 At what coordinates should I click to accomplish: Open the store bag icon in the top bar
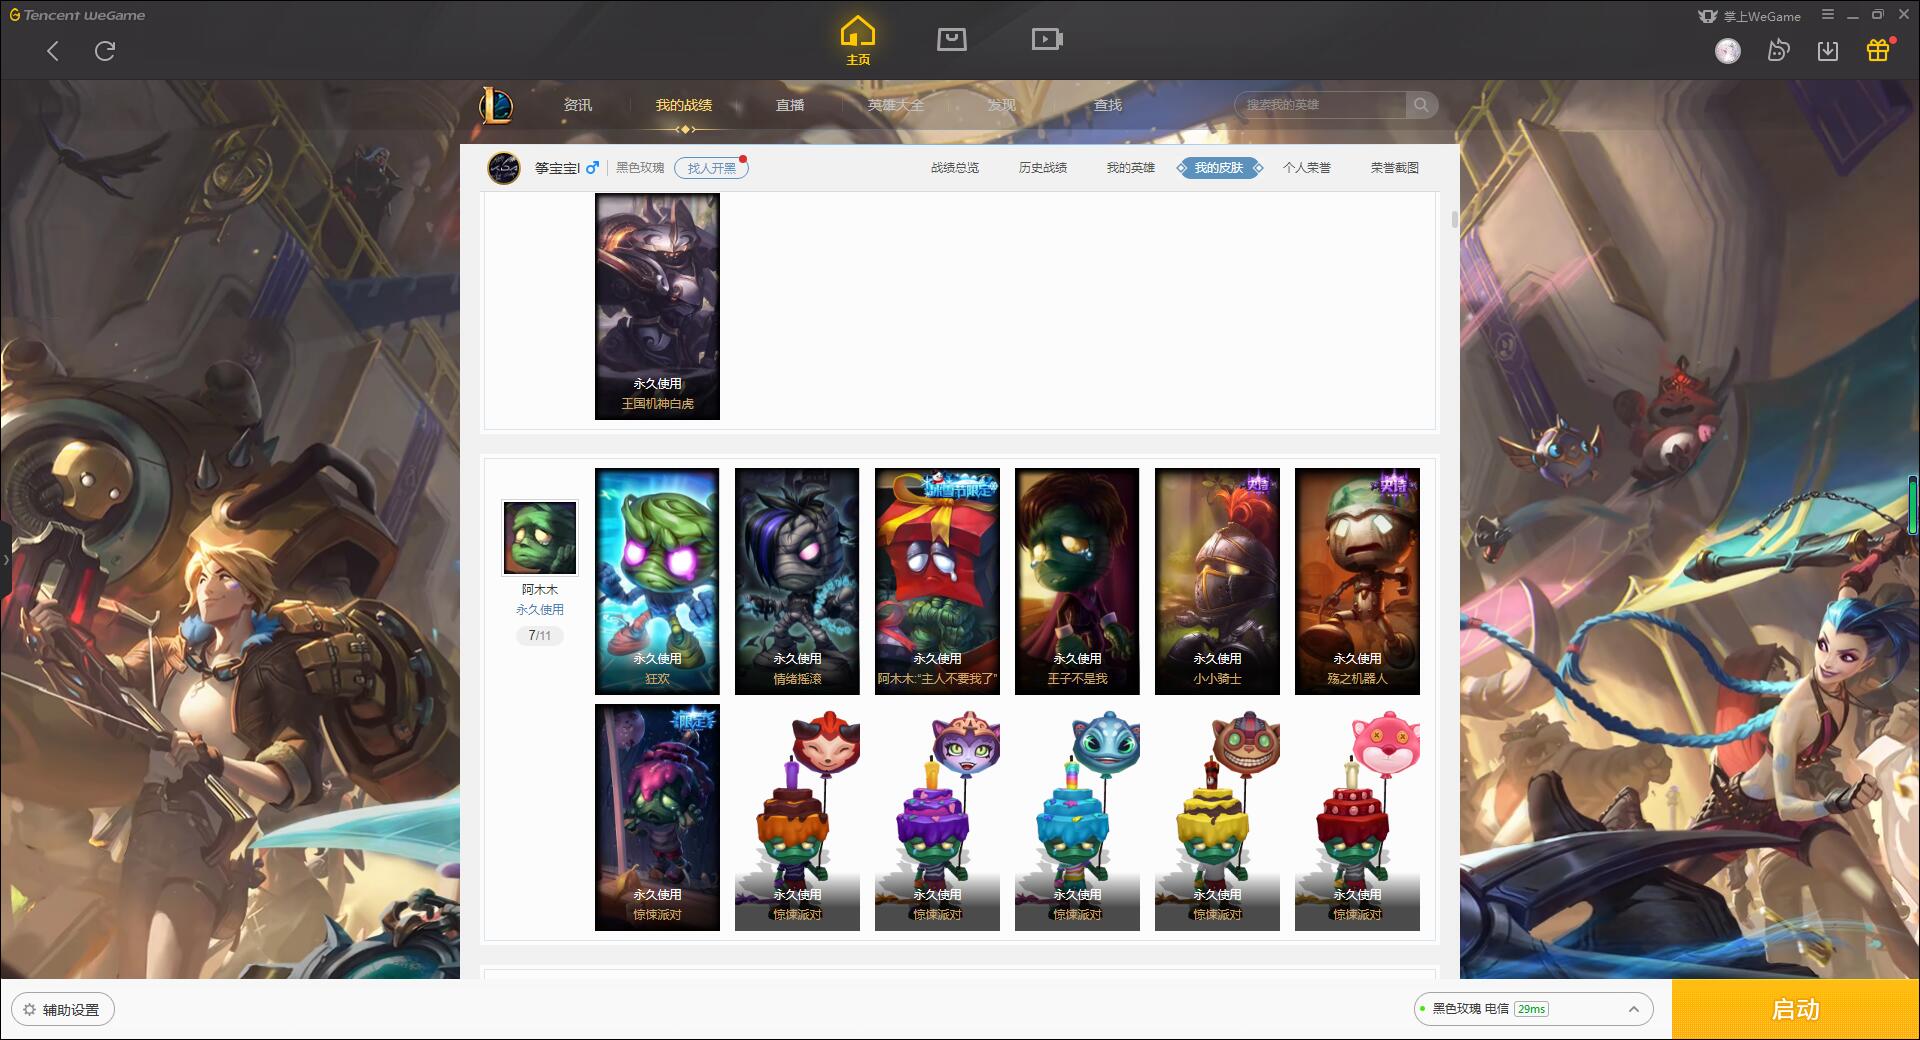tap(951, 40)
